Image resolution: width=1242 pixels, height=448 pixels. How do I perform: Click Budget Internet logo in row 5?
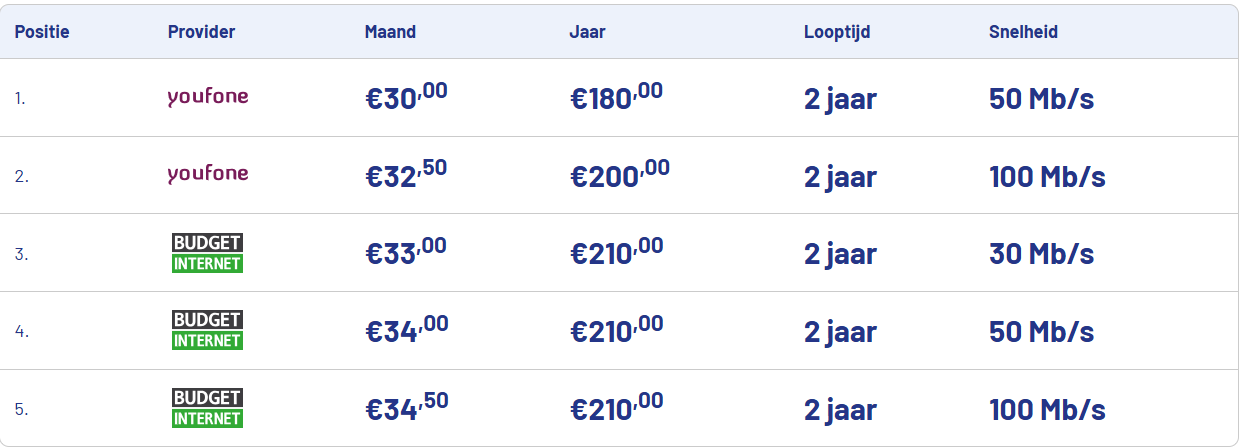(x=207, y=408)
